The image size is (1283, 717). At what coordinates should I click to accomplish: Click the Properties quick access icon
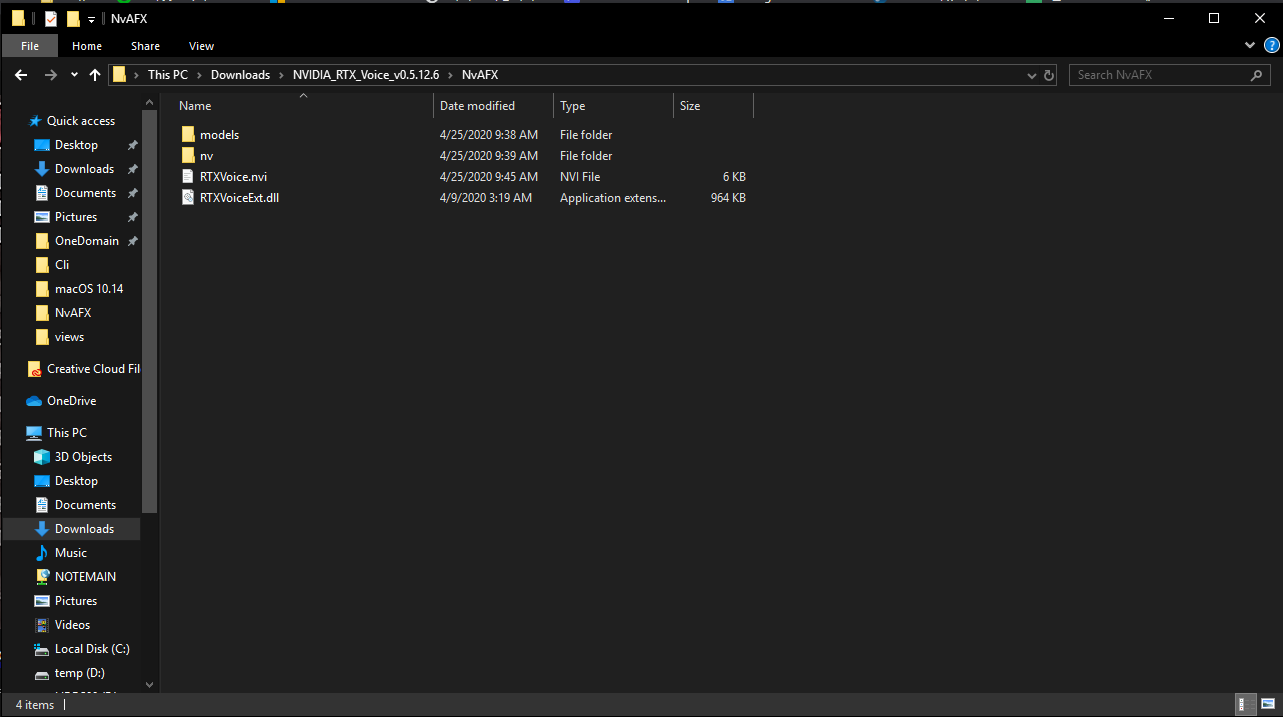(51, 19)
